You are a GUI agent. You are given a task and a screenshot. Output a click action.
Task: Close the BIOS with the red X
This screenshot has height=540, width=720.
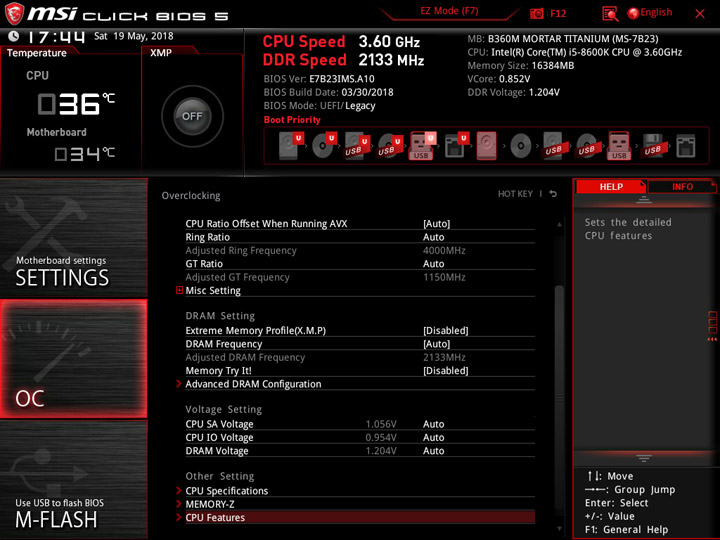(700, 14)
